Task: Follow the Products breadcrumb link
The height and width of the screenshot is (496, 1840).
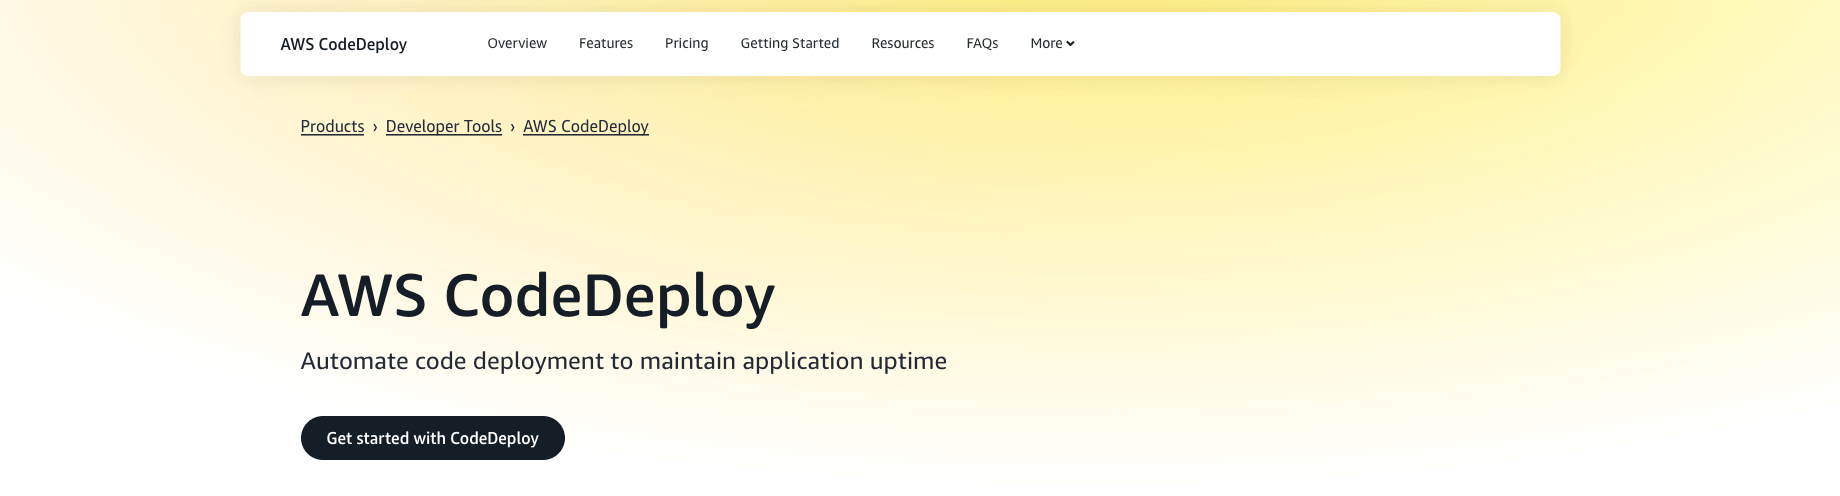Action: click(x=332, y=126)
